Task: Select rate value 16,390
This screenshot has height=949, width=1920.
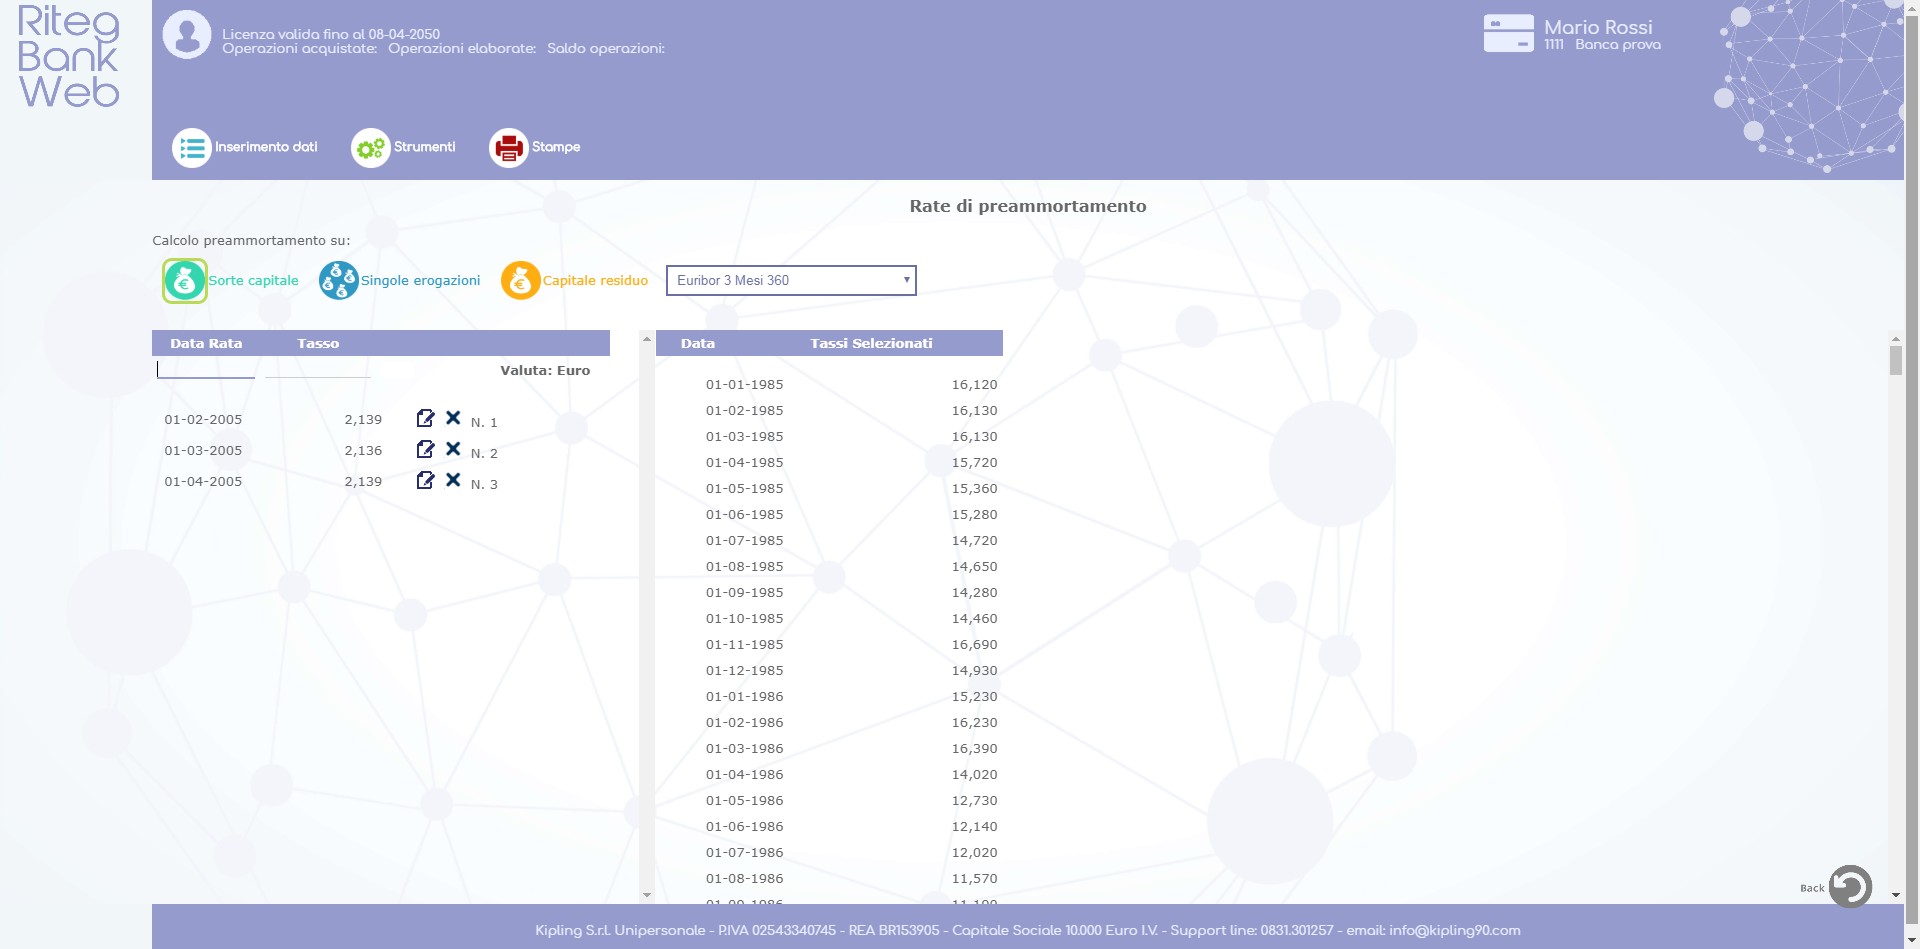Action: pos(975,749)
